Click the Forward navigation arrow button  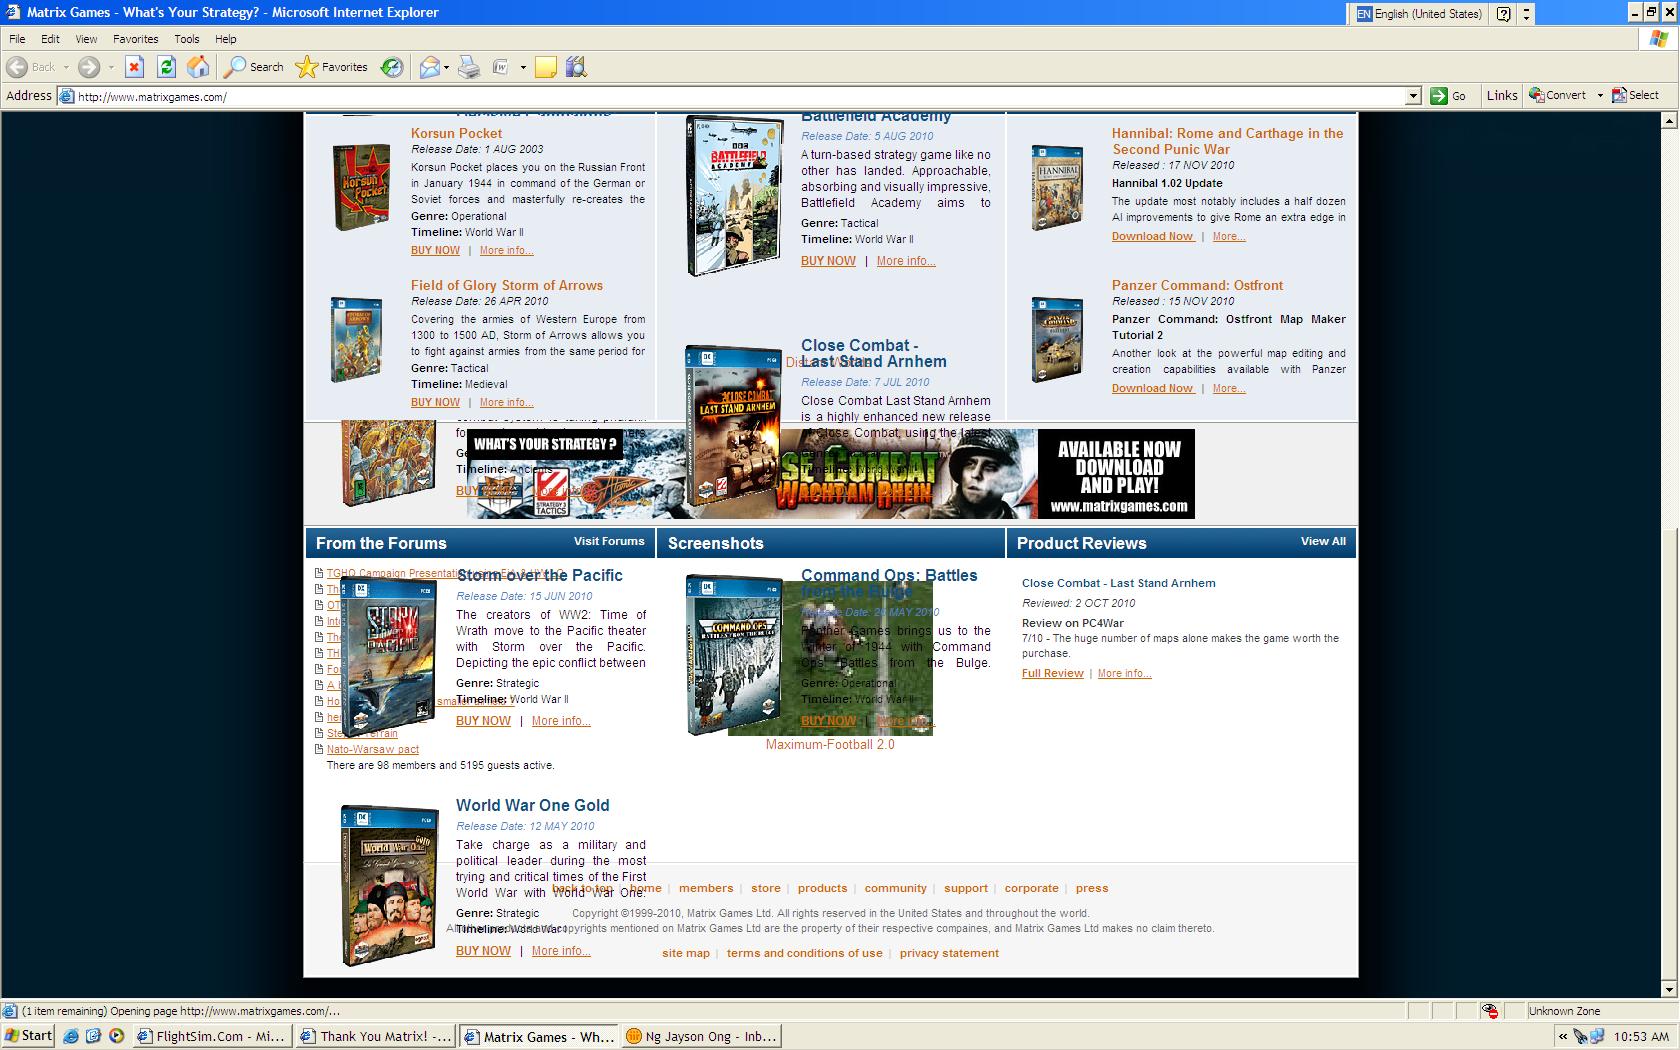[x=89, y=67]
